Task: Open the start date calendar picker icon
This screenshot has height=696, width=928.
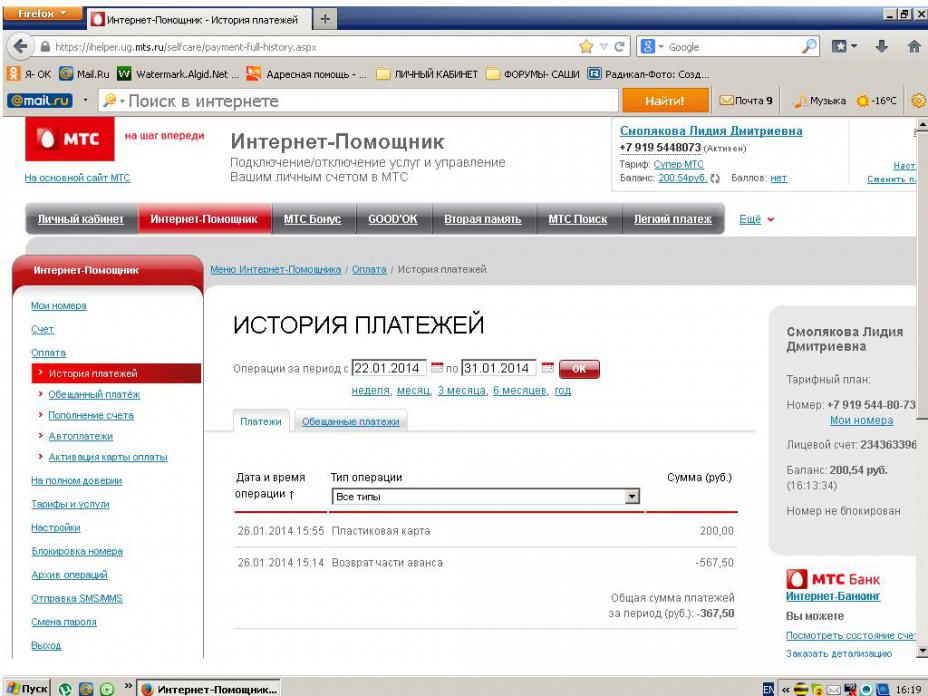Action: pos(436,367)
